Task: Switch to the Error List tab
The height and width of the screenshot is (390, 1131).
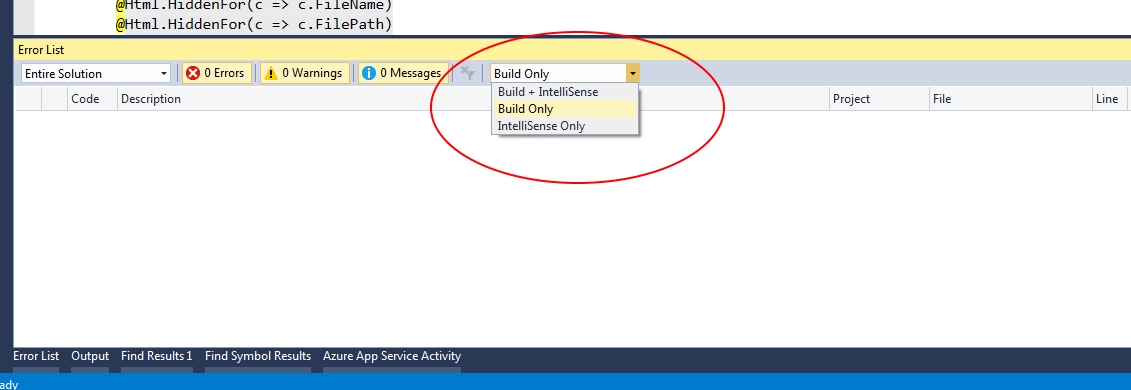Action: tap(36, 356)
